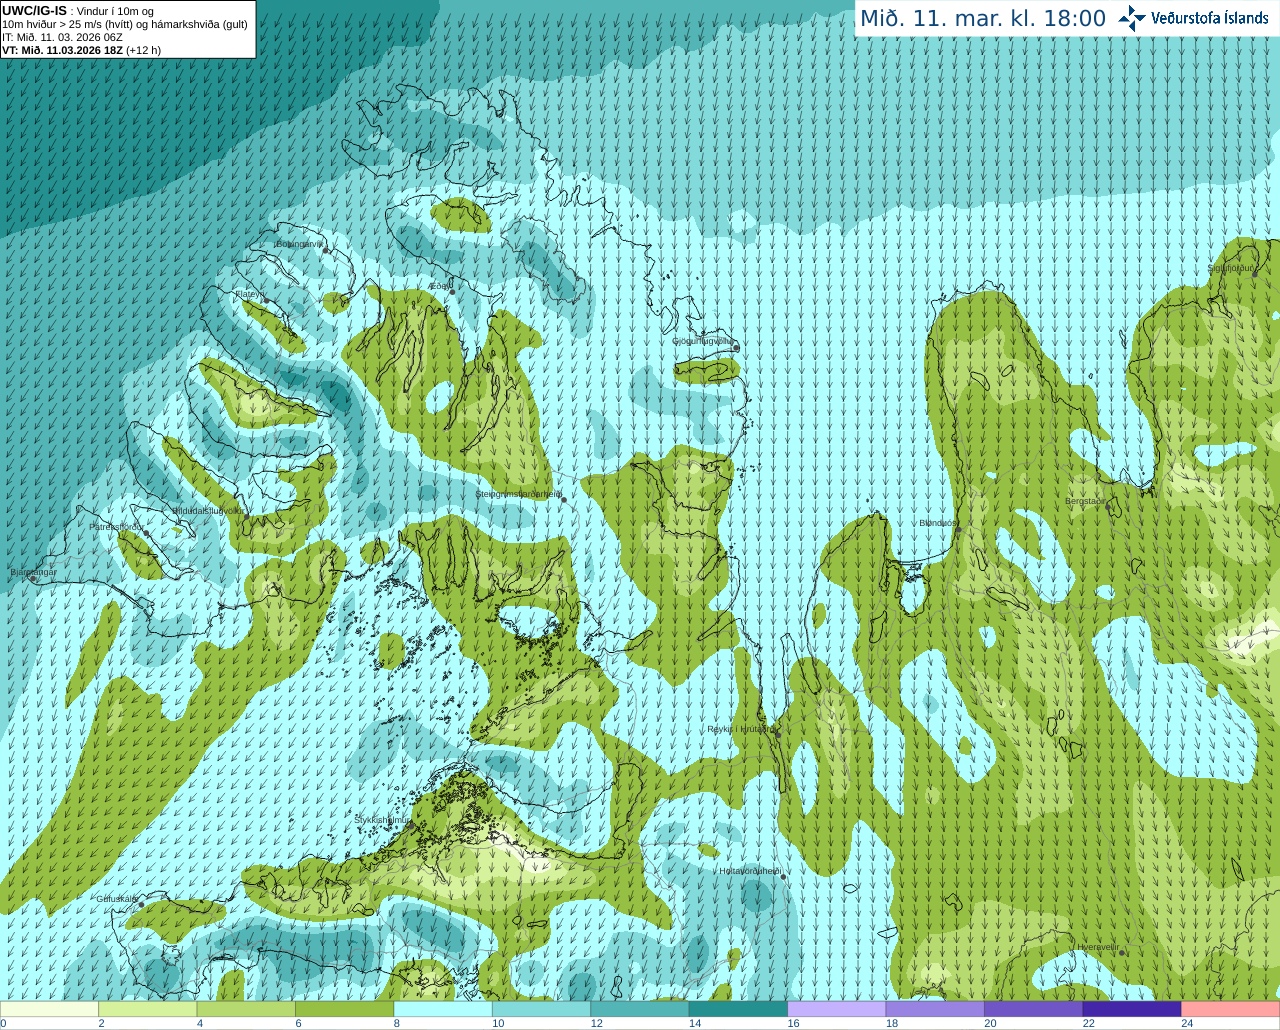The image size is (1280, 1030).
Task: Click the 'UWC/IG-IS' model title text
Action: pos(34,11)
